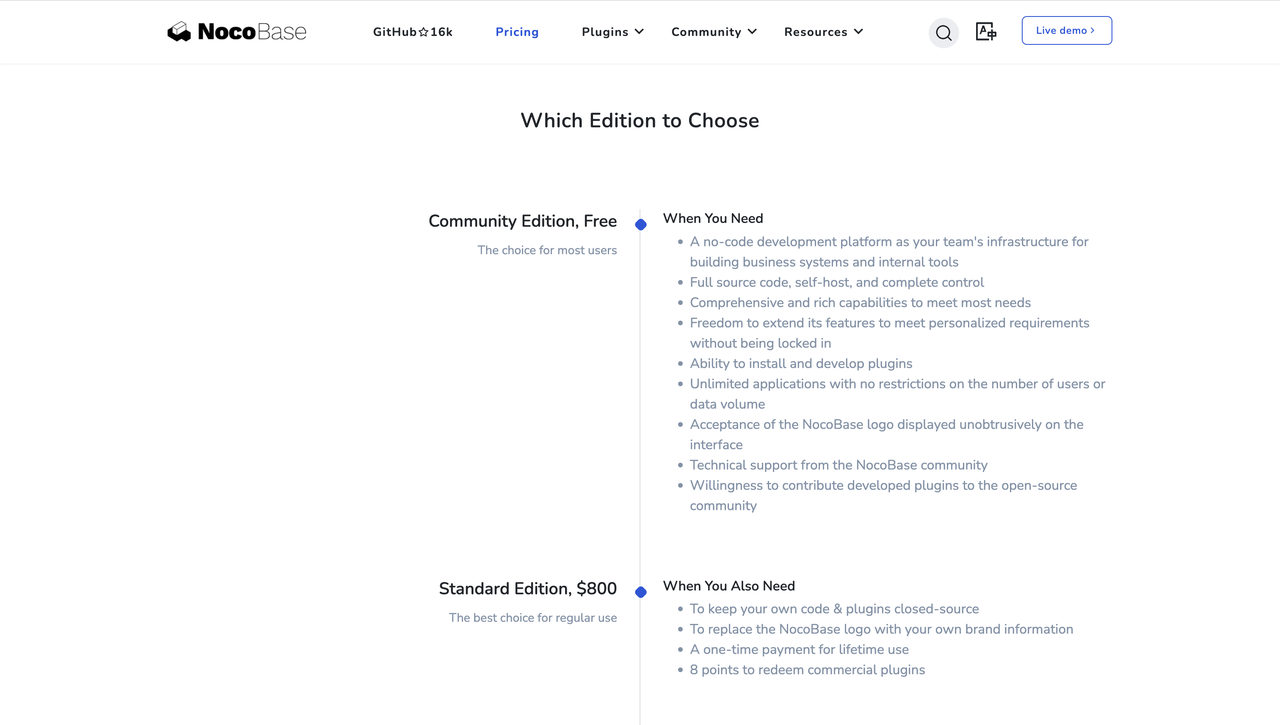Click the language translation icon
Screen dimensions: 1280x725
click(986, 31)
